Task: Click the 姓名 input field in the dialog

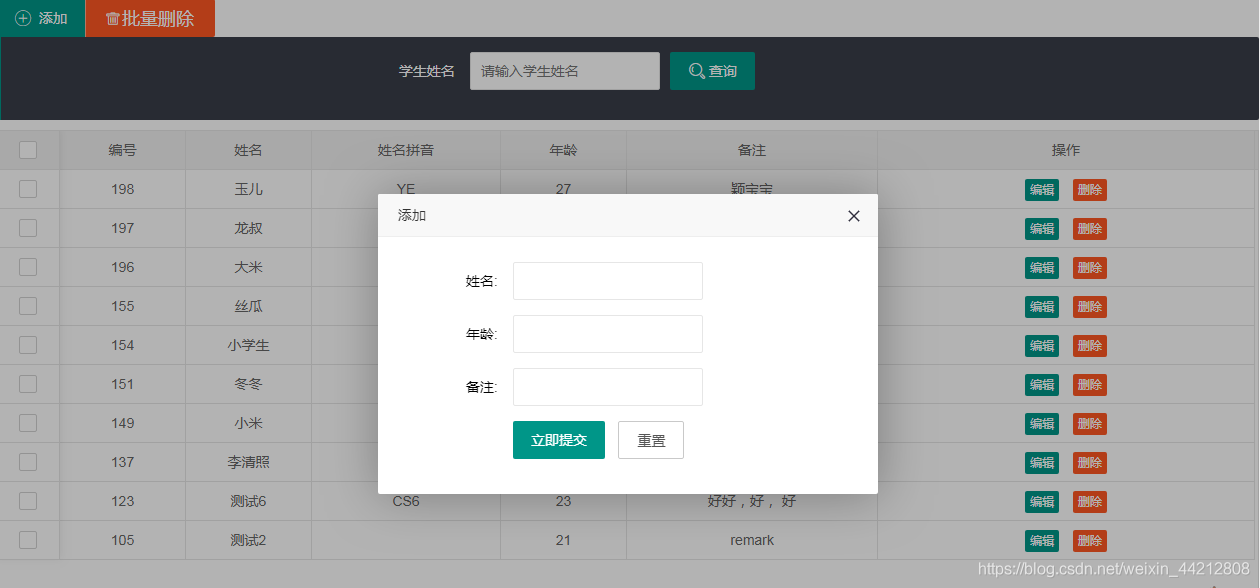Action: 607,281
